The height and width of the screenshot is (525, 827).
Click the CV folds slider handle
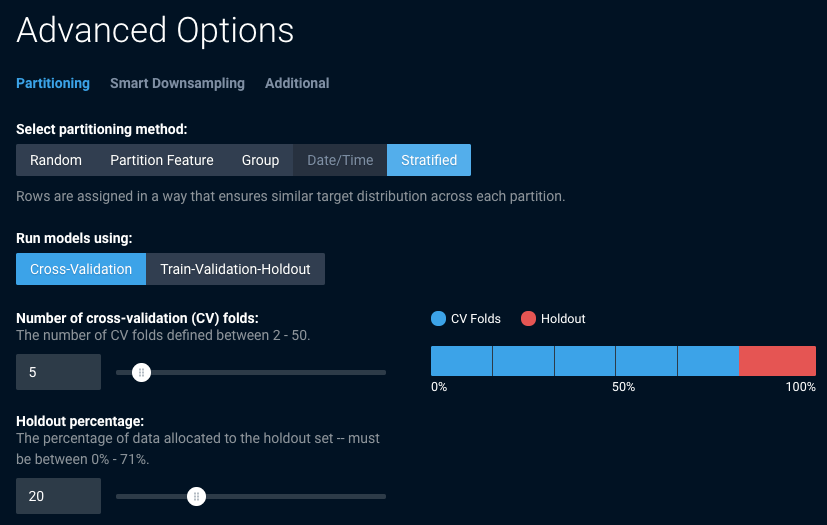coord(141,372)
